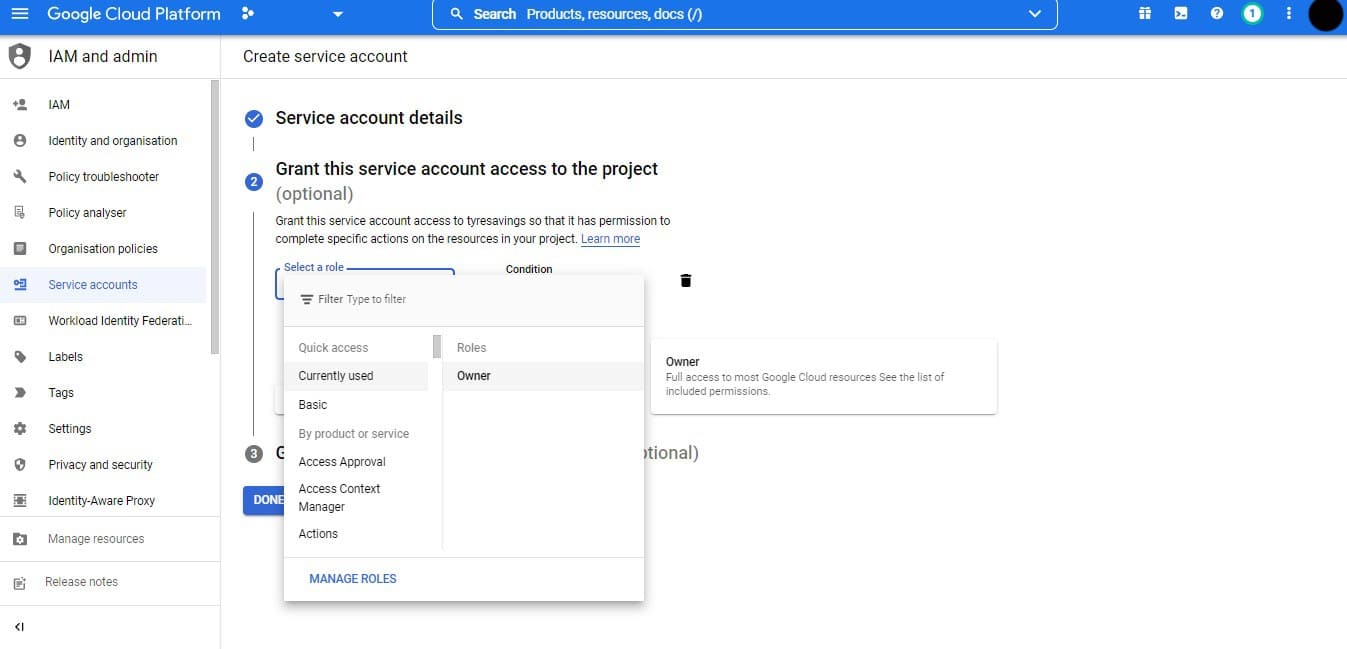Viewport: 1347px width, 649px height.
Task: Click the account profile avatar
Action: [1325, 15]
